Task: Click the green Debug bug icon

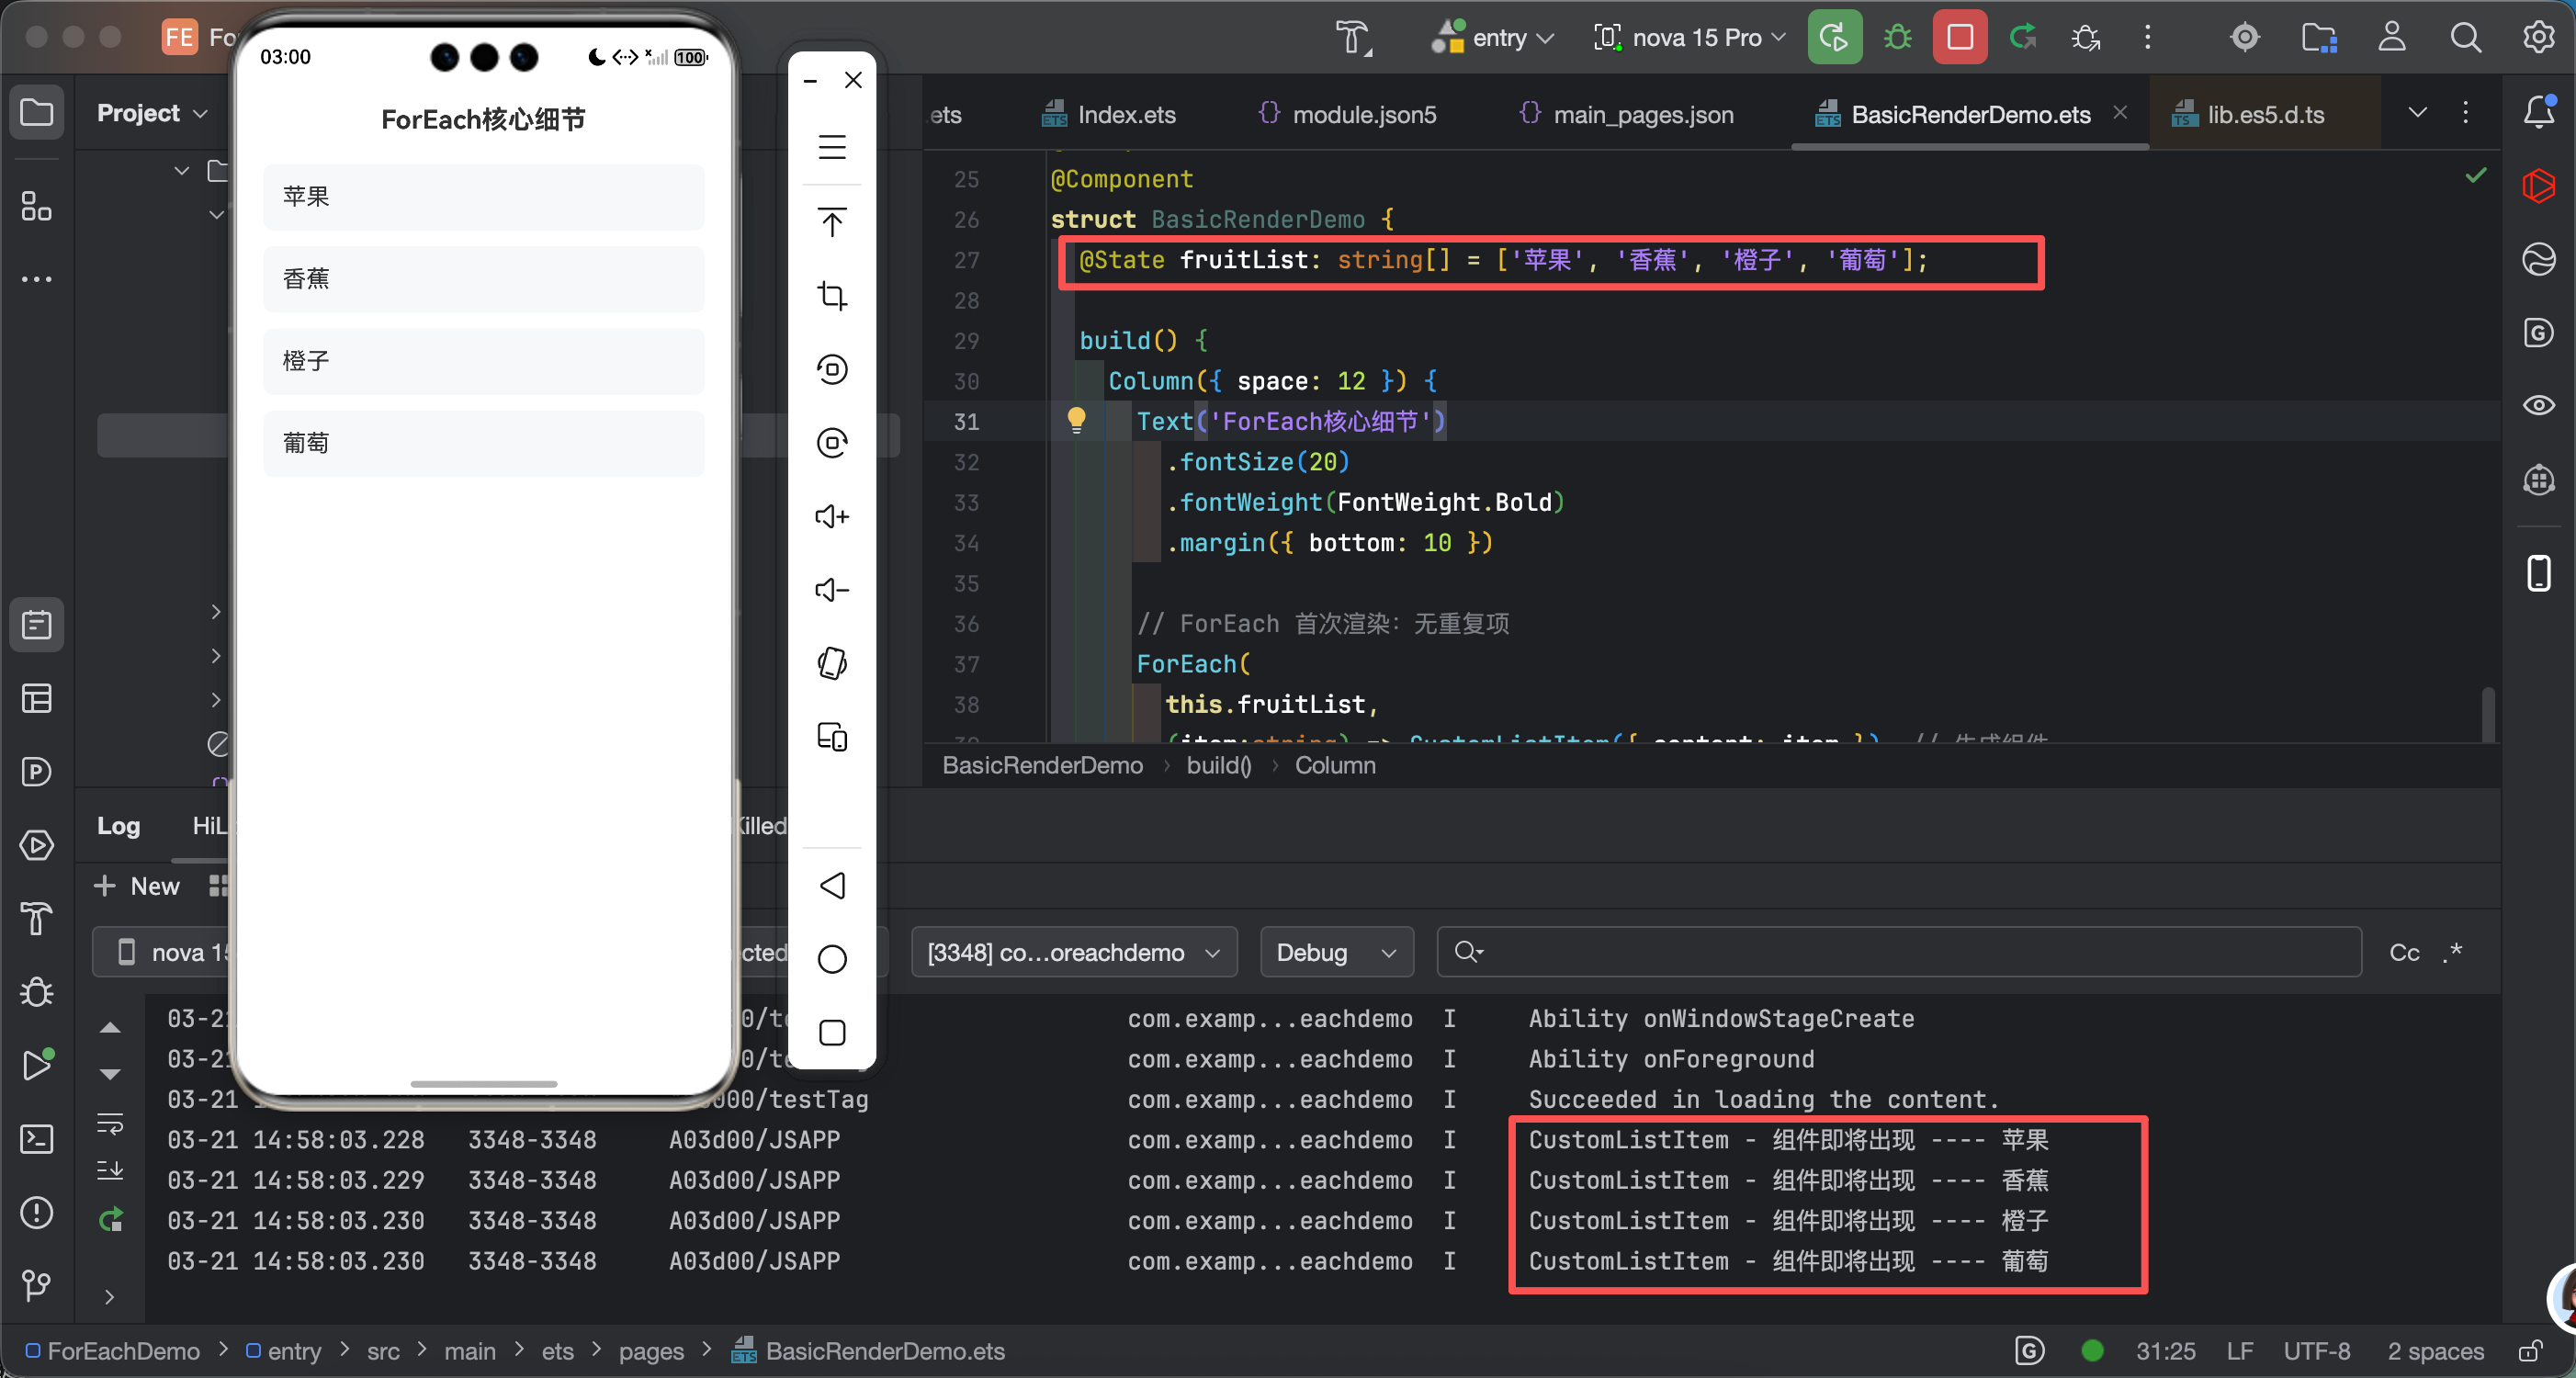Action: [x=1897, y=38]
